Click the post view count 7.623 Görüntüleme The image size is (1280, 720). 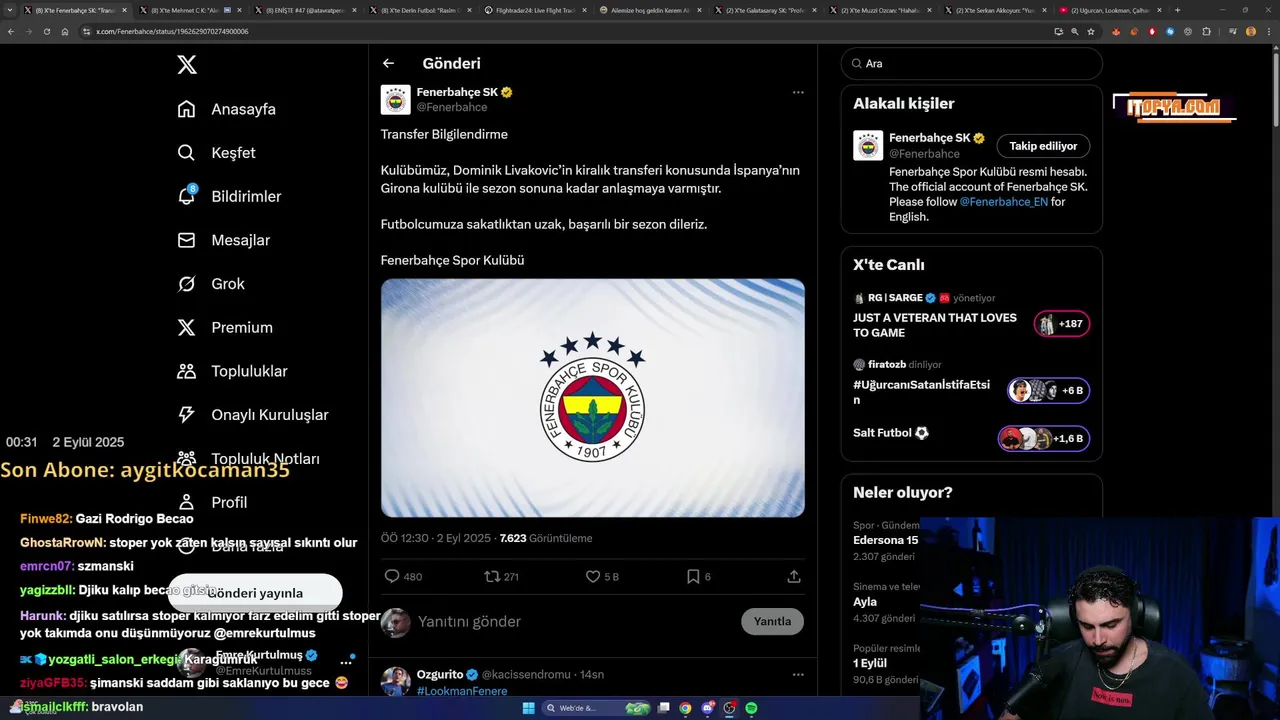point(546,538)
